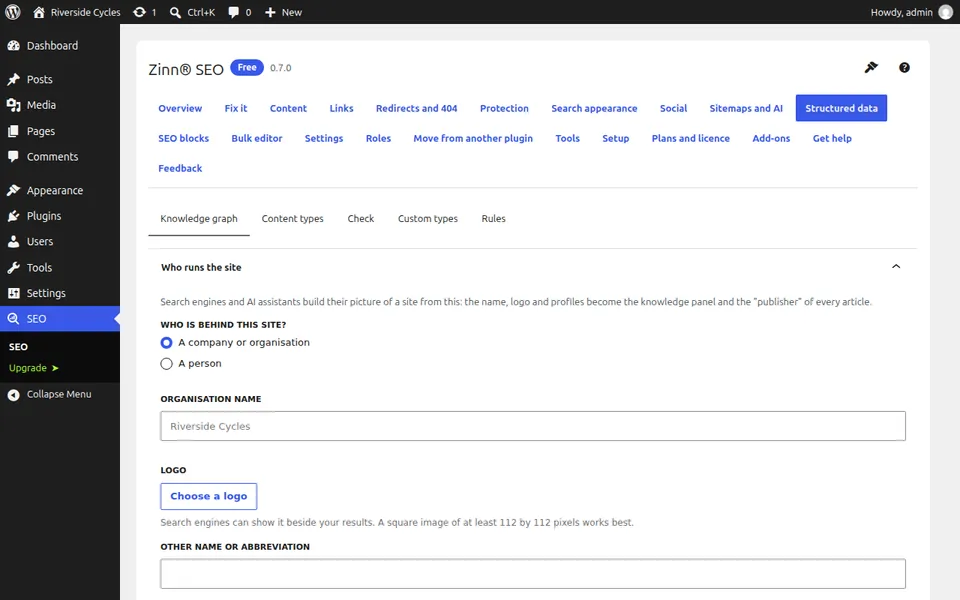
Task: Click the comments bubble icon in admin bar
Action: [x=233, y=12]
